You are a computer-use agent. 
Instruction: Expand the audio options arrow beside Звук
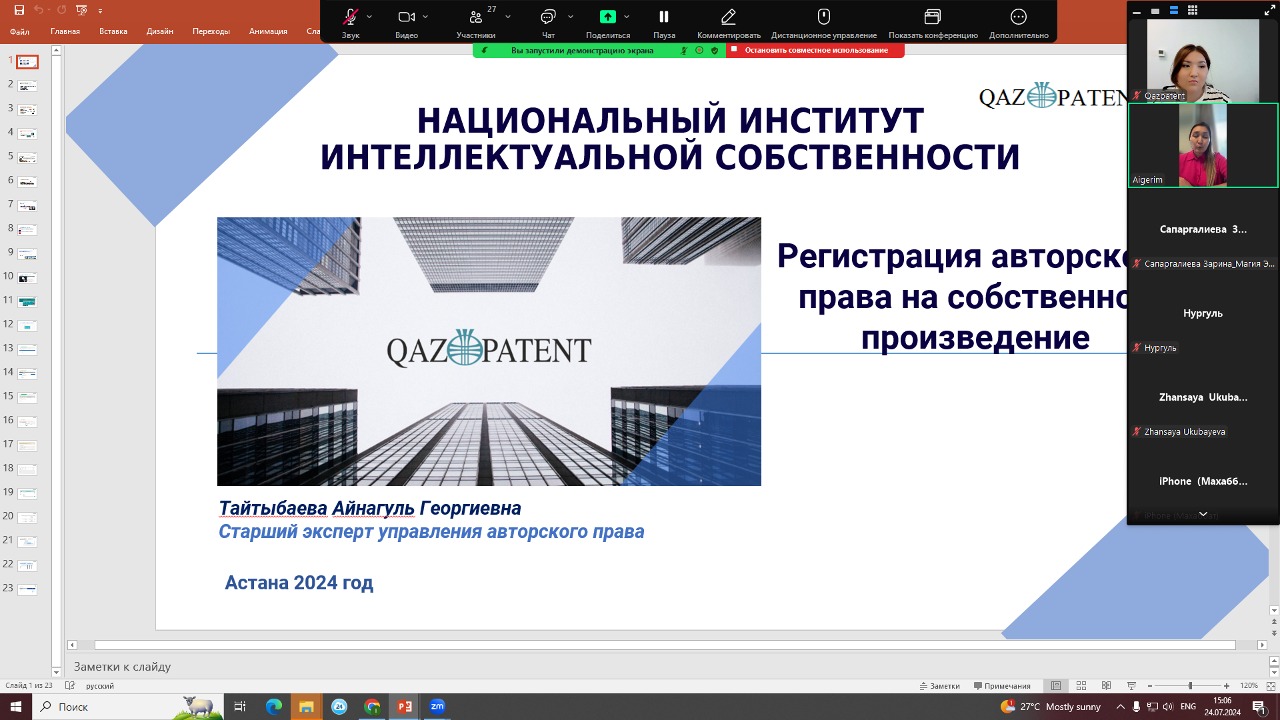coord(369,17)
